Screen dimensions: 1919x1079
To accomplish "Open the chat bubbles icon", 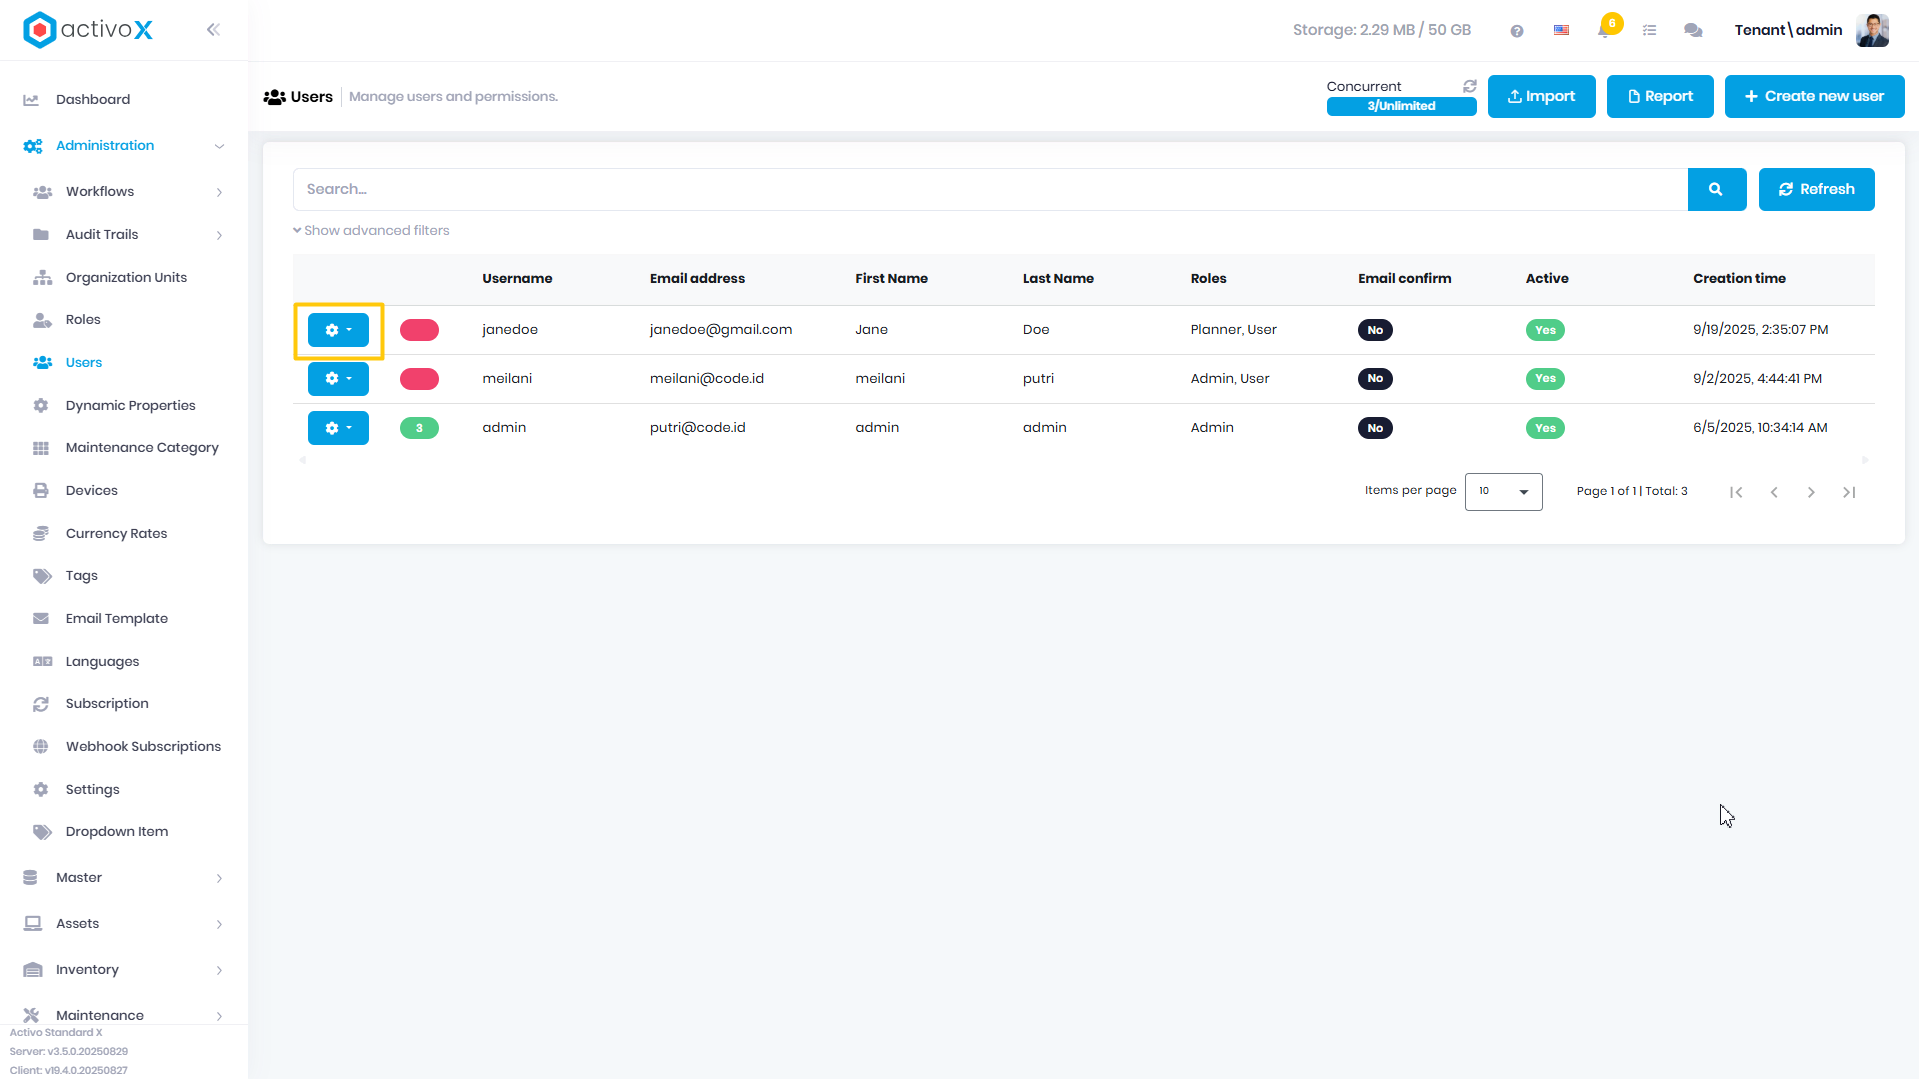I will coord(1693,31).
